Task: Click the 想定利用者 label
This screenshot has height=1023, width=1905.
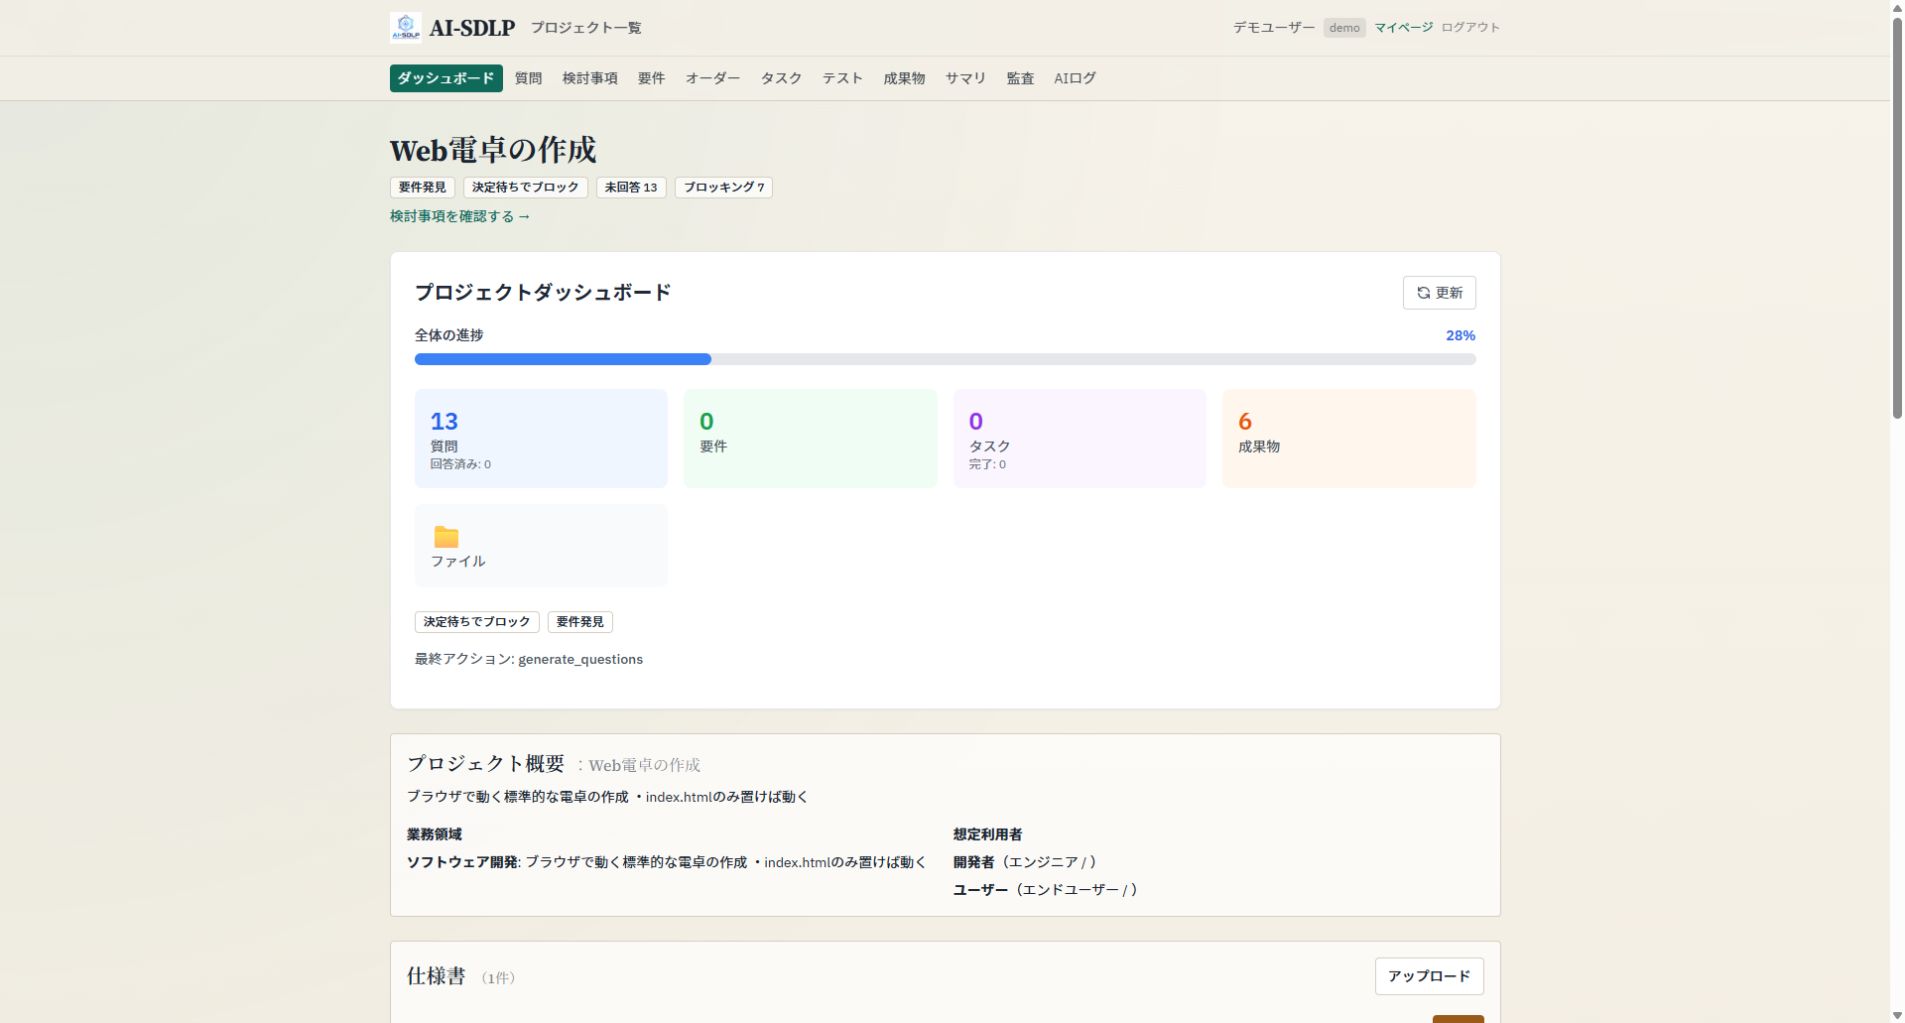Action: coord(988,834)
